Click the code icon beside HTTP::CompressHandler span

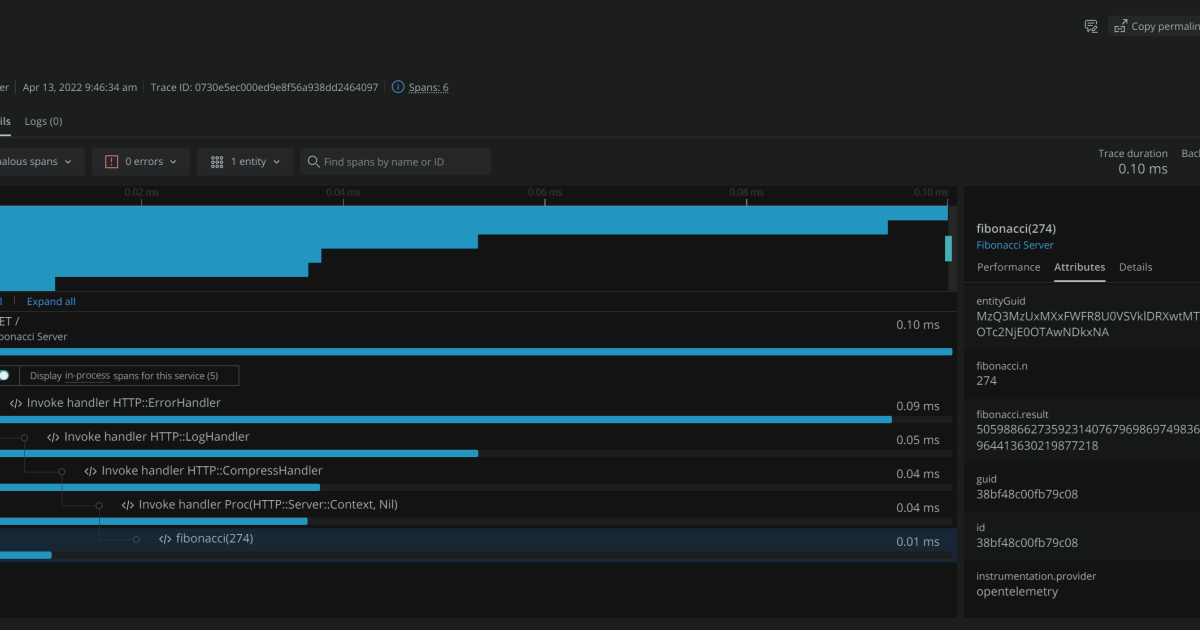click(90, 470)
